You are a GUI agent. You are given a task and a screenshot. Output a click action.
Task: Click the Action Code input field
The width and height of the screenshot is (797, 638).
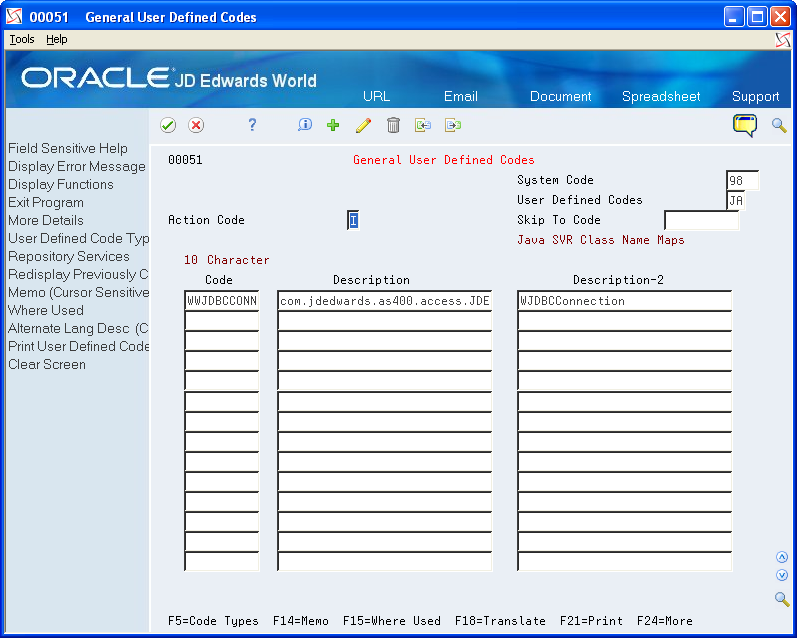[x=353, y=220]
